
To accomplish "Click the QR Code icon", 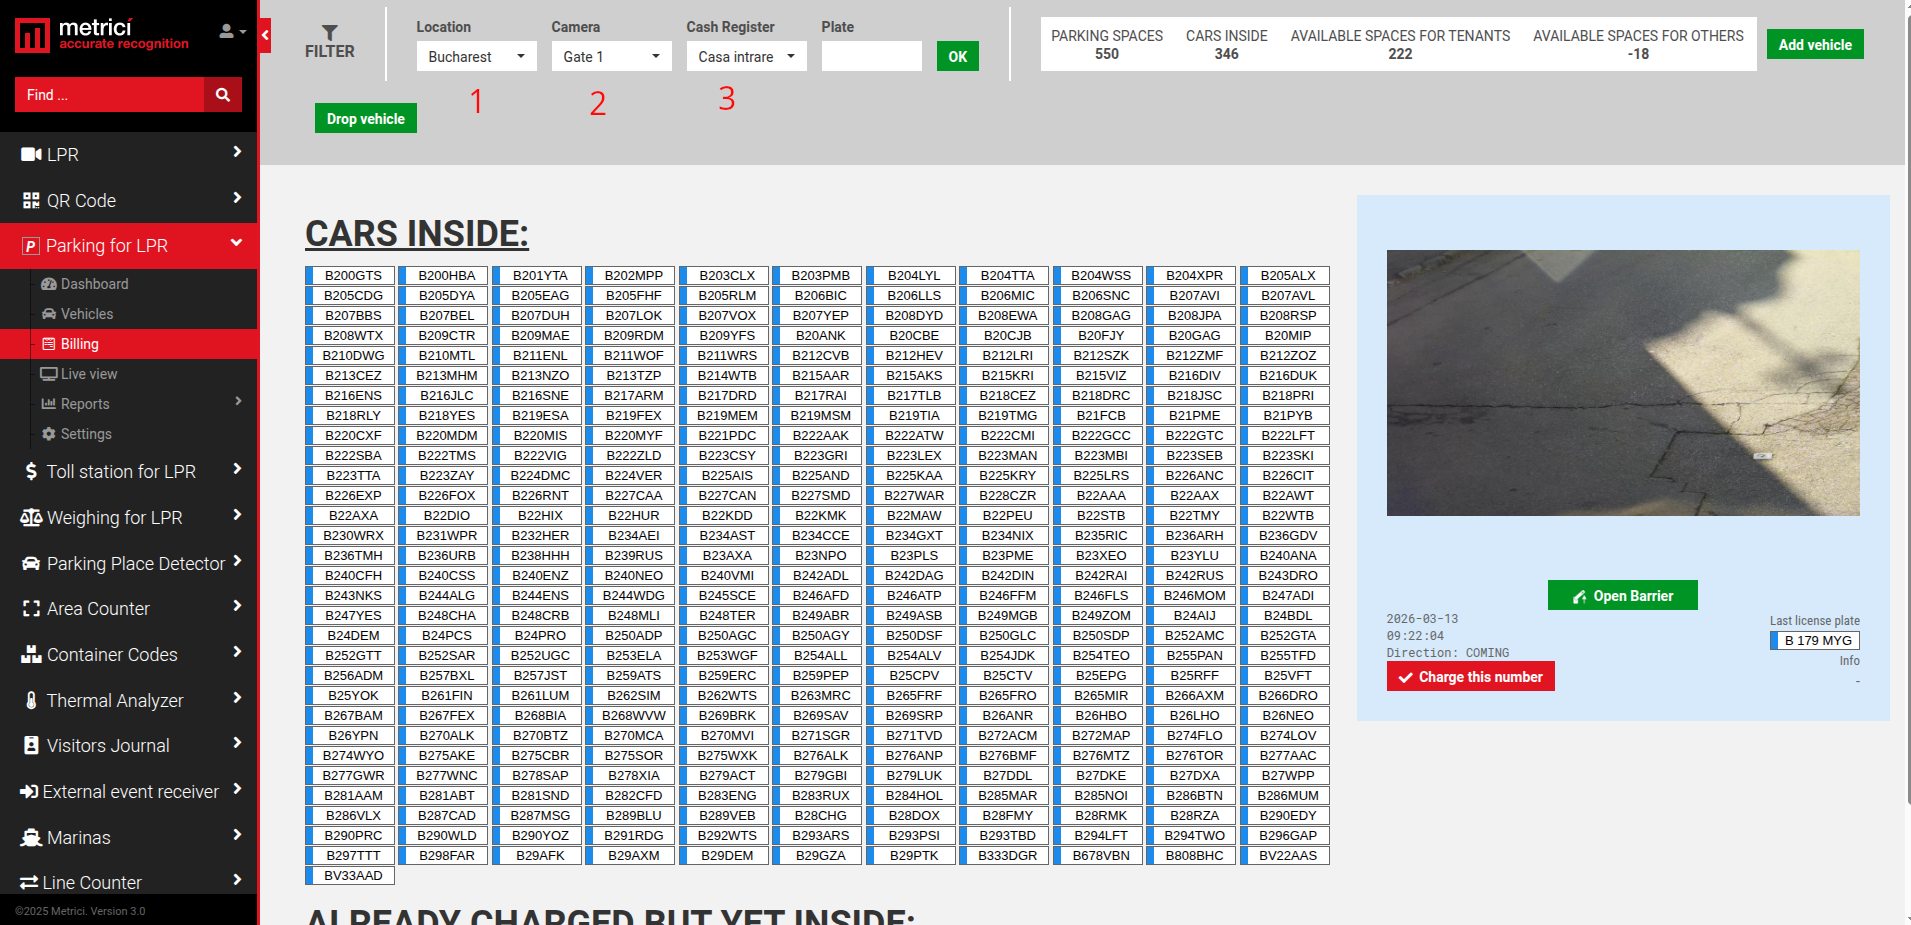I will [31, 200].
